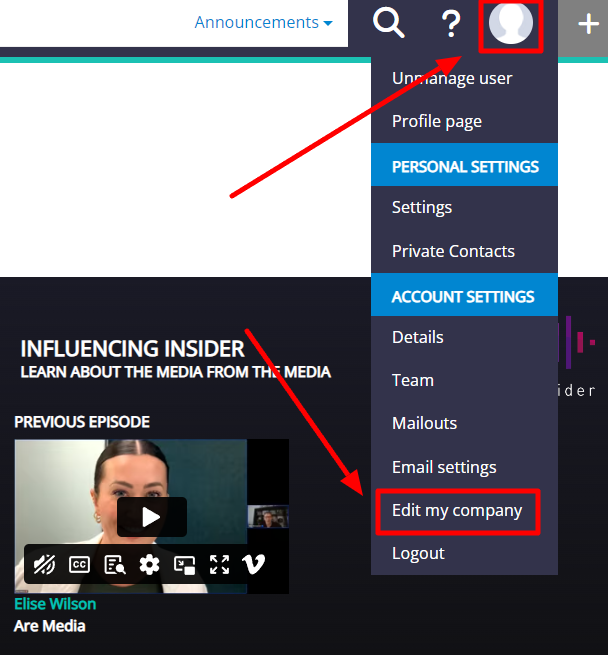Open the search magnifier icon
This screenshot has height=655, width=608.
click(x=389, y=23)
